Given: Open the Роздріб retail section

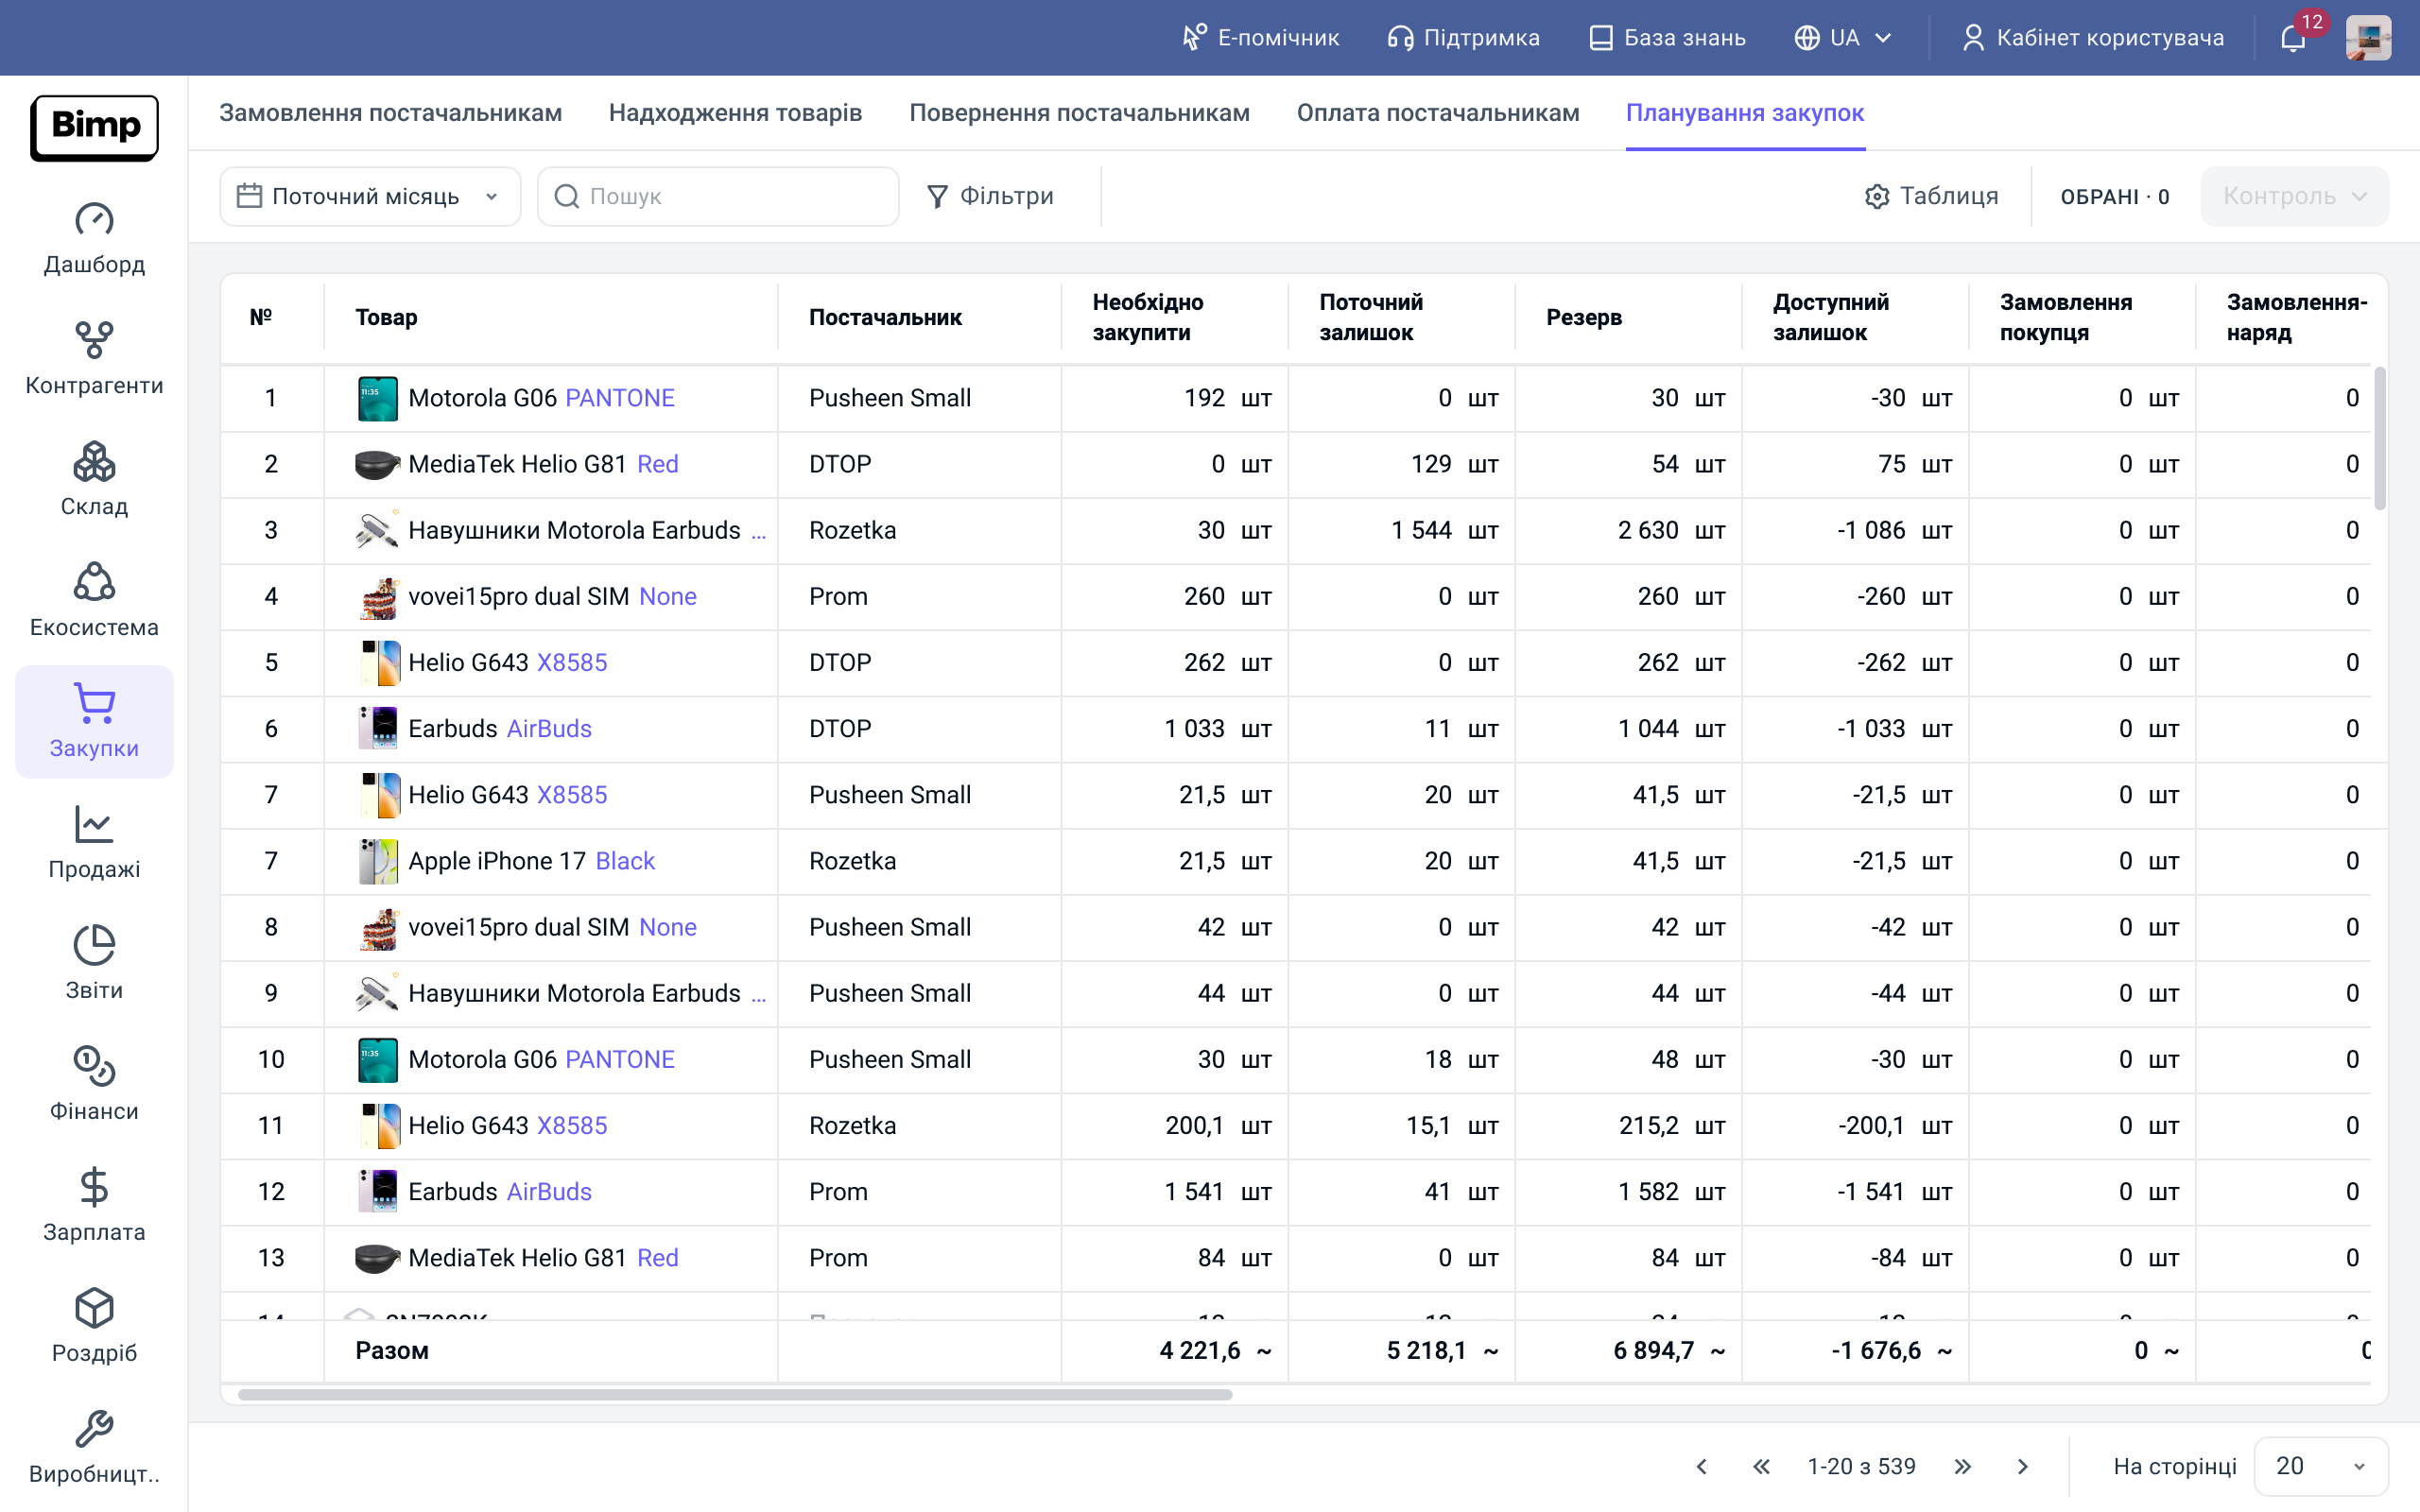Looking at the screenshot, I should 94,1327.
